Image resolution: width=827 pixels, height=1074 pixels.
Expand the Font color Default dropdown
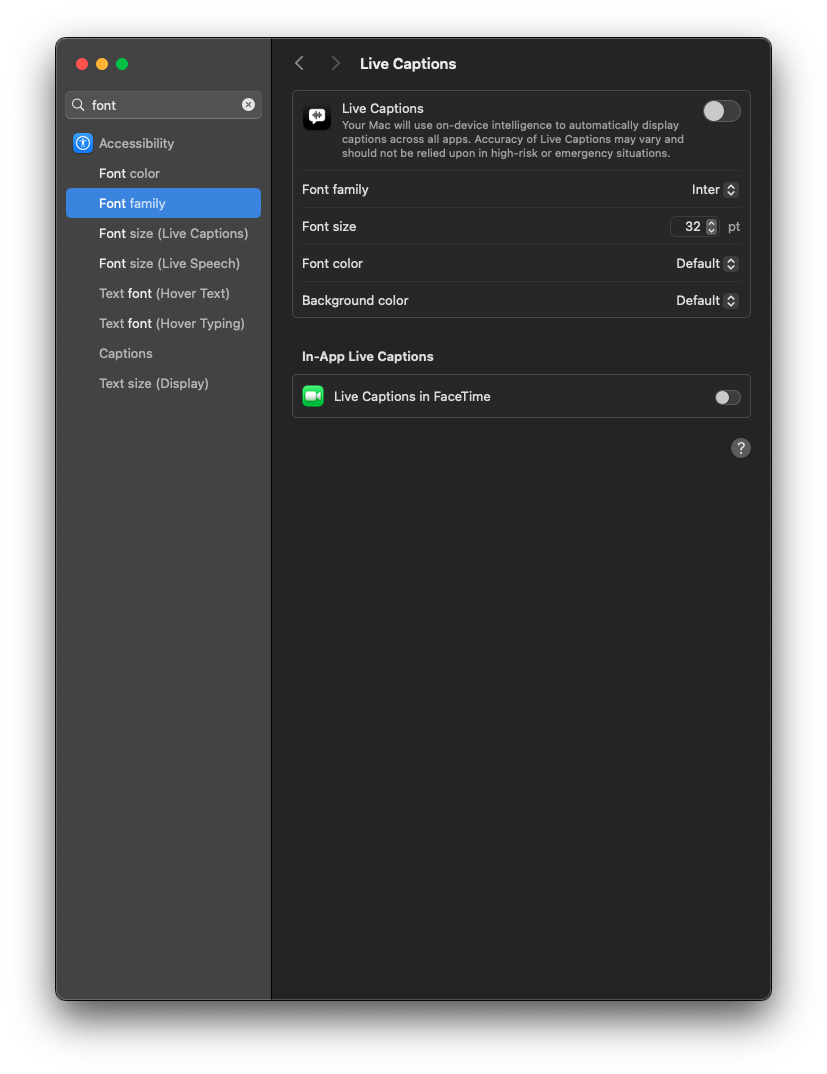707,264
